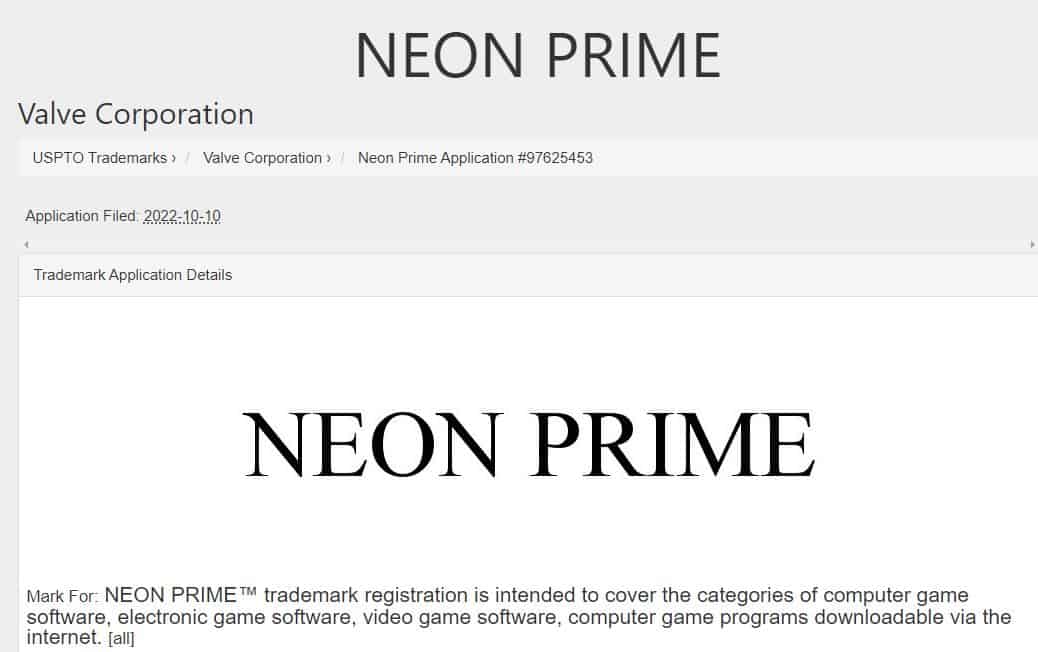Expand the [all] link after description
This screenshot has width=1038, height=652.
point(121,639)
